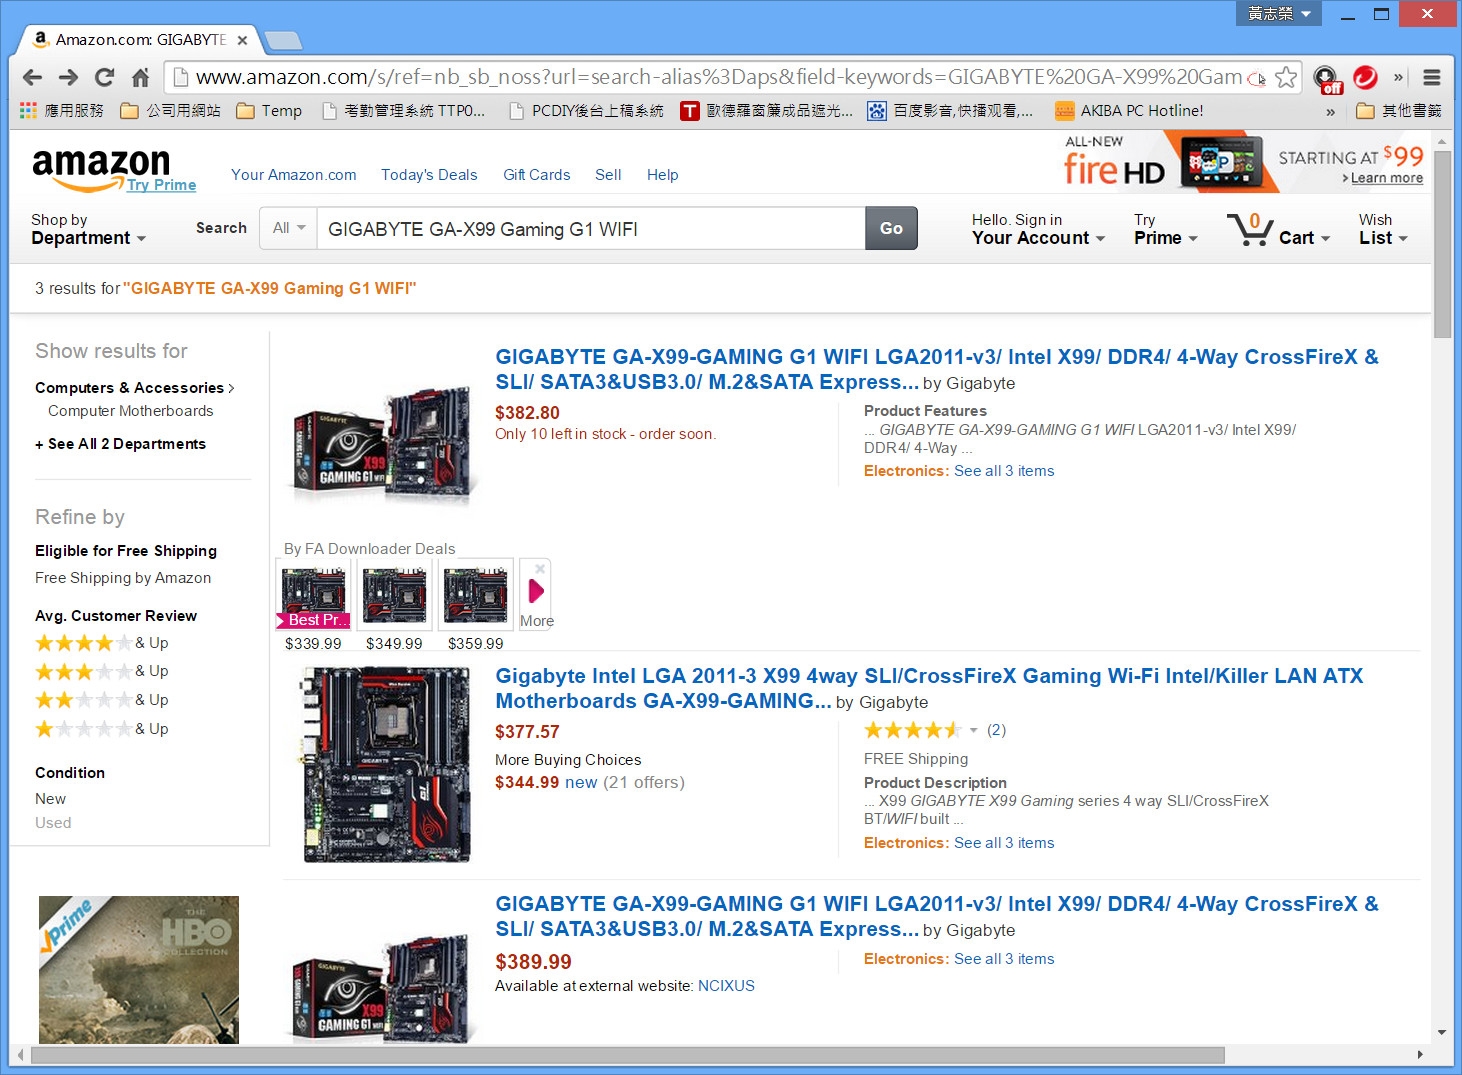This screenshot has width=1462, height=1075.
Task: Close the FA Downloader Deals widget
Action: [x=540, y=569]
